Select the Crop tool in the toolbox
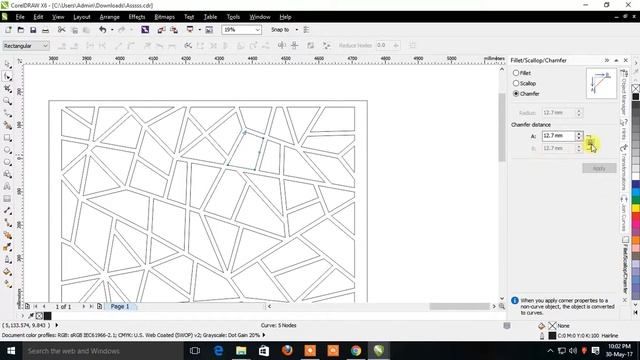Viewport: 640px width, 360px height. tap(7, 89)
